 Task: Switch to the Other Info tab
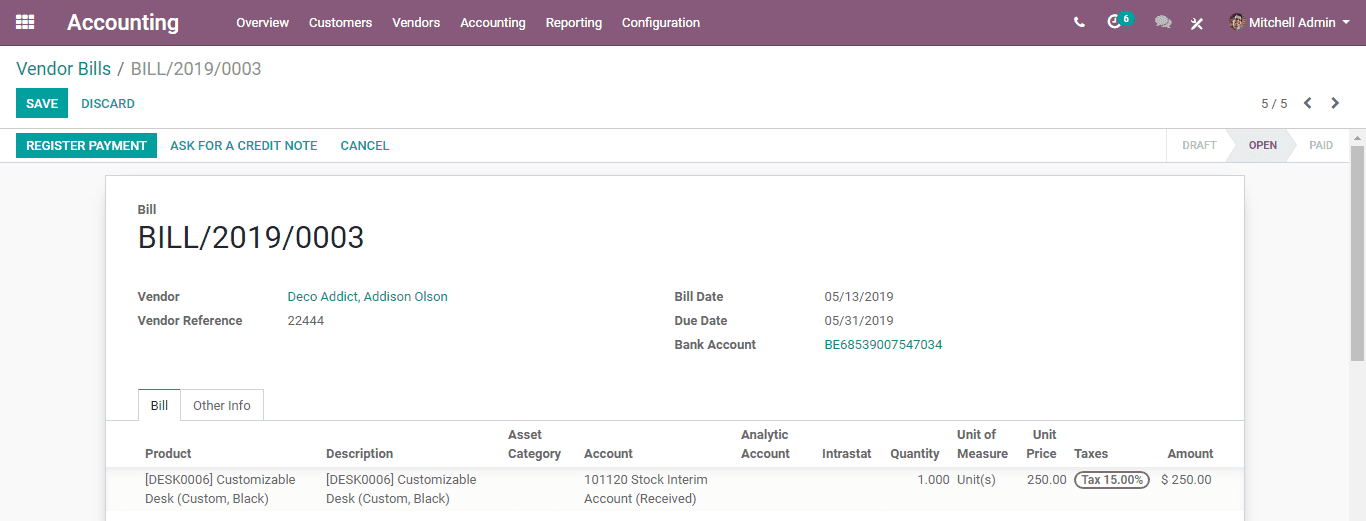222,405
